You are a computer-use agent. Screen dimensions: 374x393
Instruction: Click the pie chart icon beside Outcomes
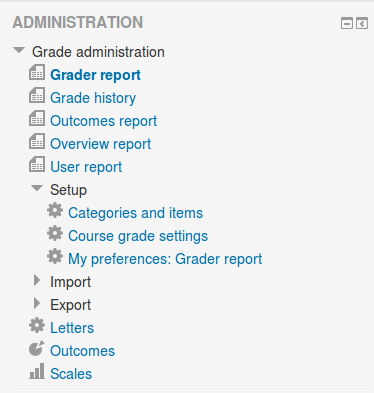37,348
